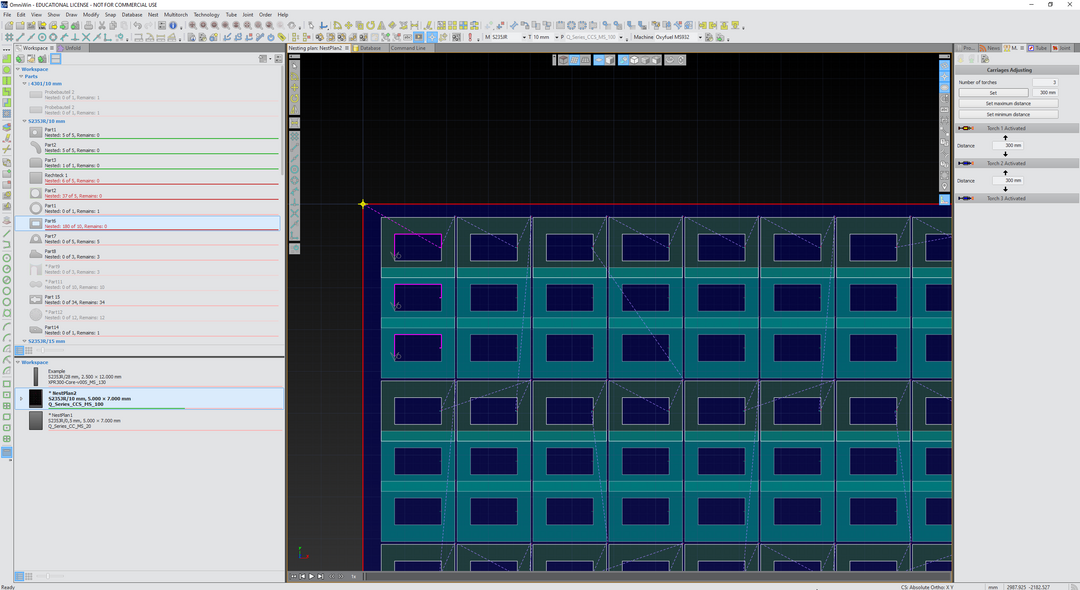
Task: Toggle the highlighted flat view icon in viewport toolbar
Action: coord(599,60)
